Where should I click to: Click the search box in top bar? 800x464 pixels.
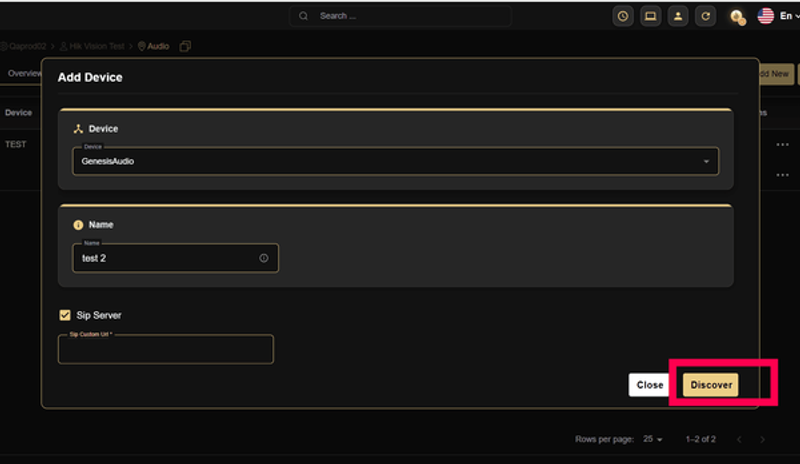coord(401,16)
